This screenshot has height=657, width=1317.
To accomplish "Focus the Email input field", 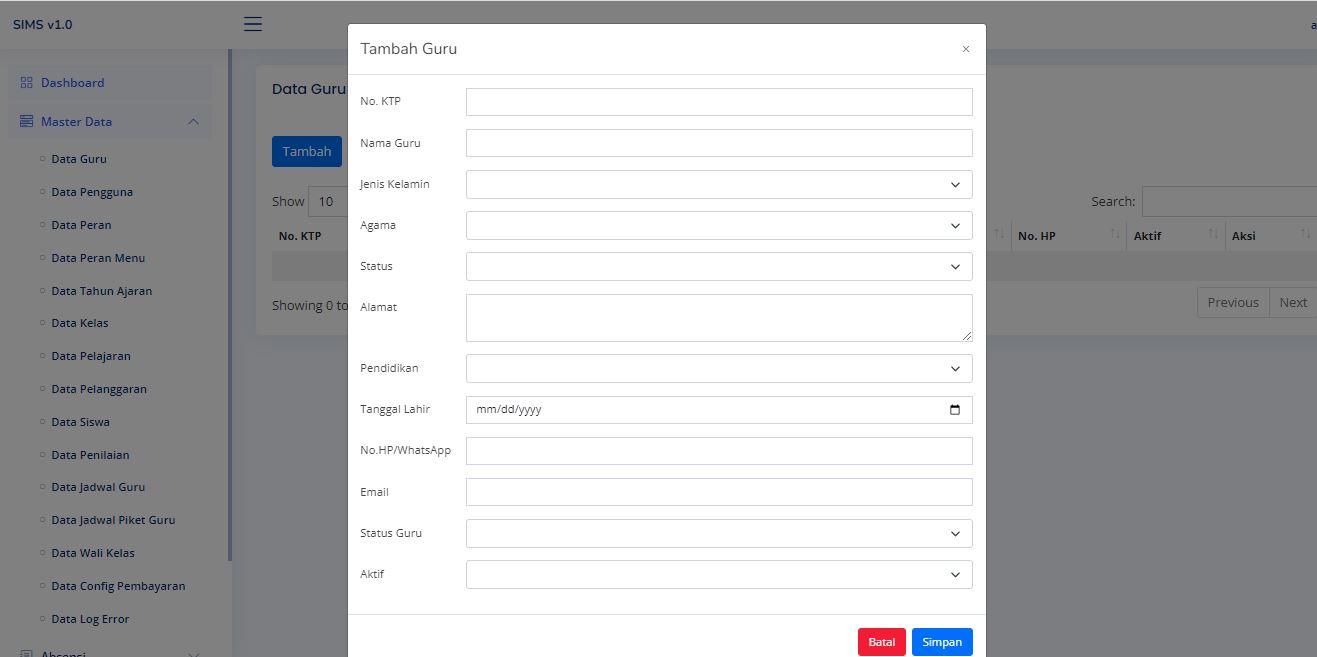I will (718, 492).
